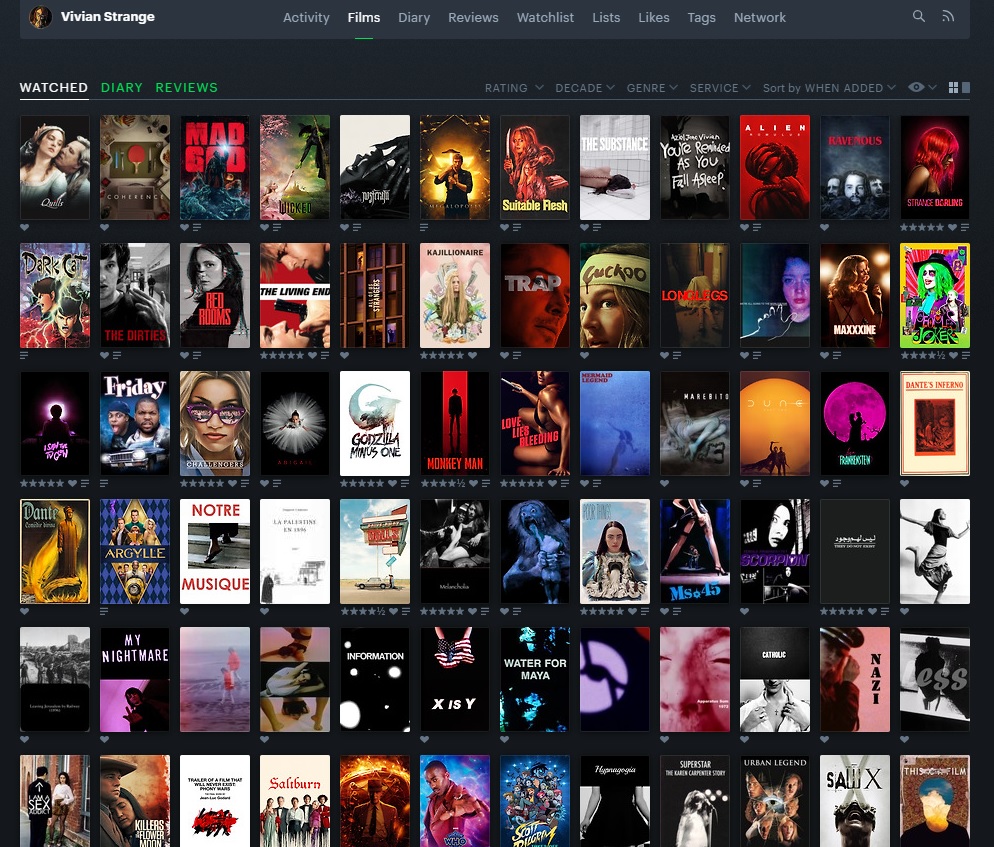Go to the Likes tab

point(654,18)
